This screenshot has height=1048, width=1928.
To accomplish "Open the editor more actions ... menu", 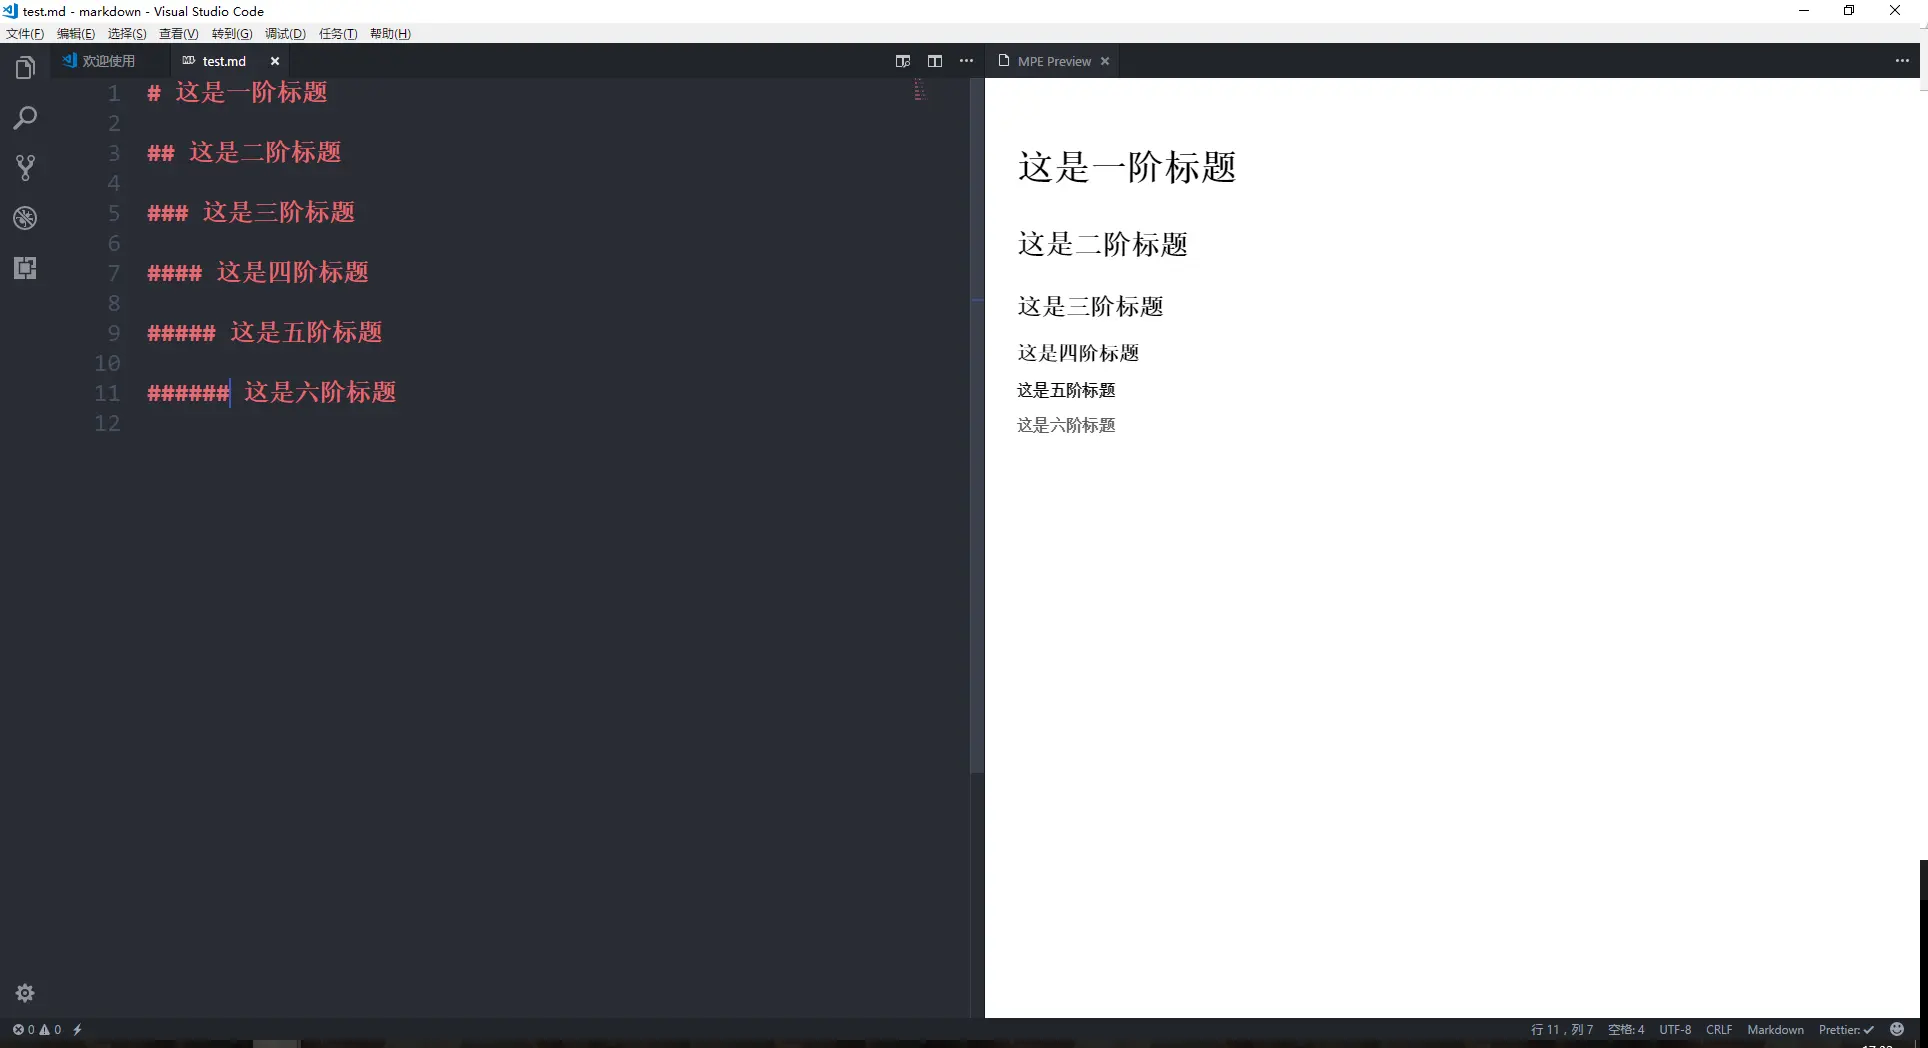I will pos(966,61).
